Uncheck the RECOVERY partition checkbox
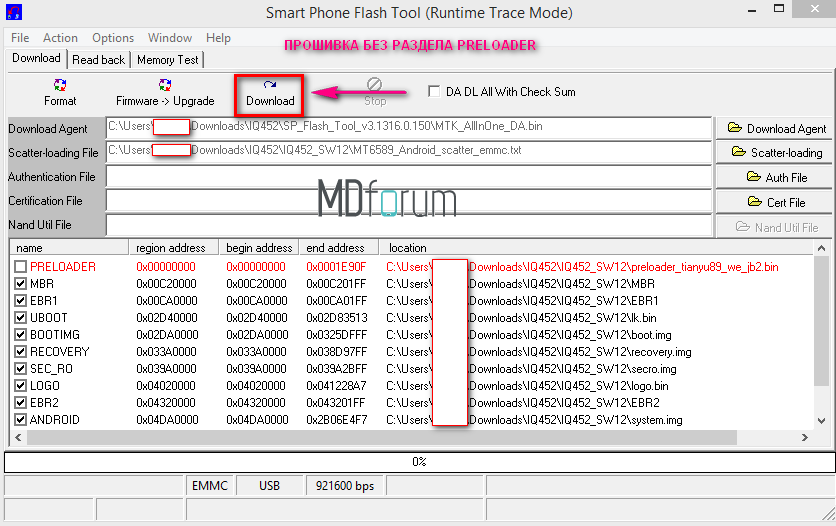Screen dimensions: 836x526 (x=20, y=352)
